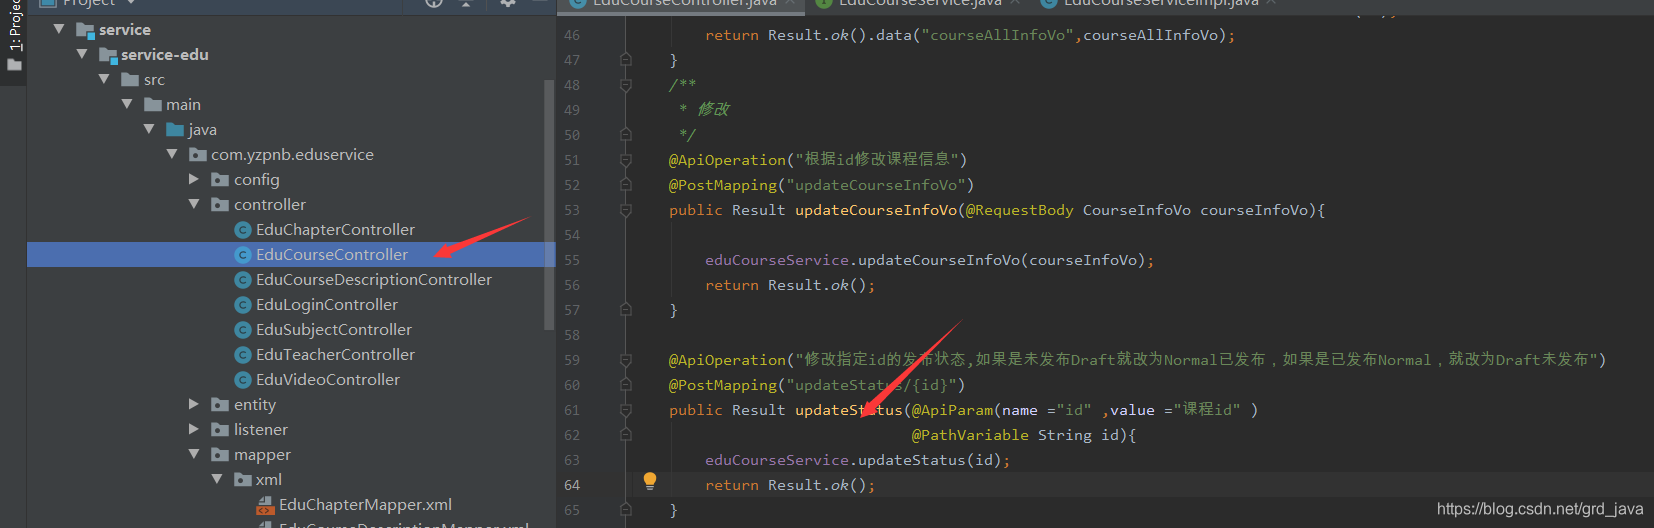The width and height of the screenshot is (1654, 528).
Task: Click class icon beside EduCourseController
Action: tap(242, 255)
